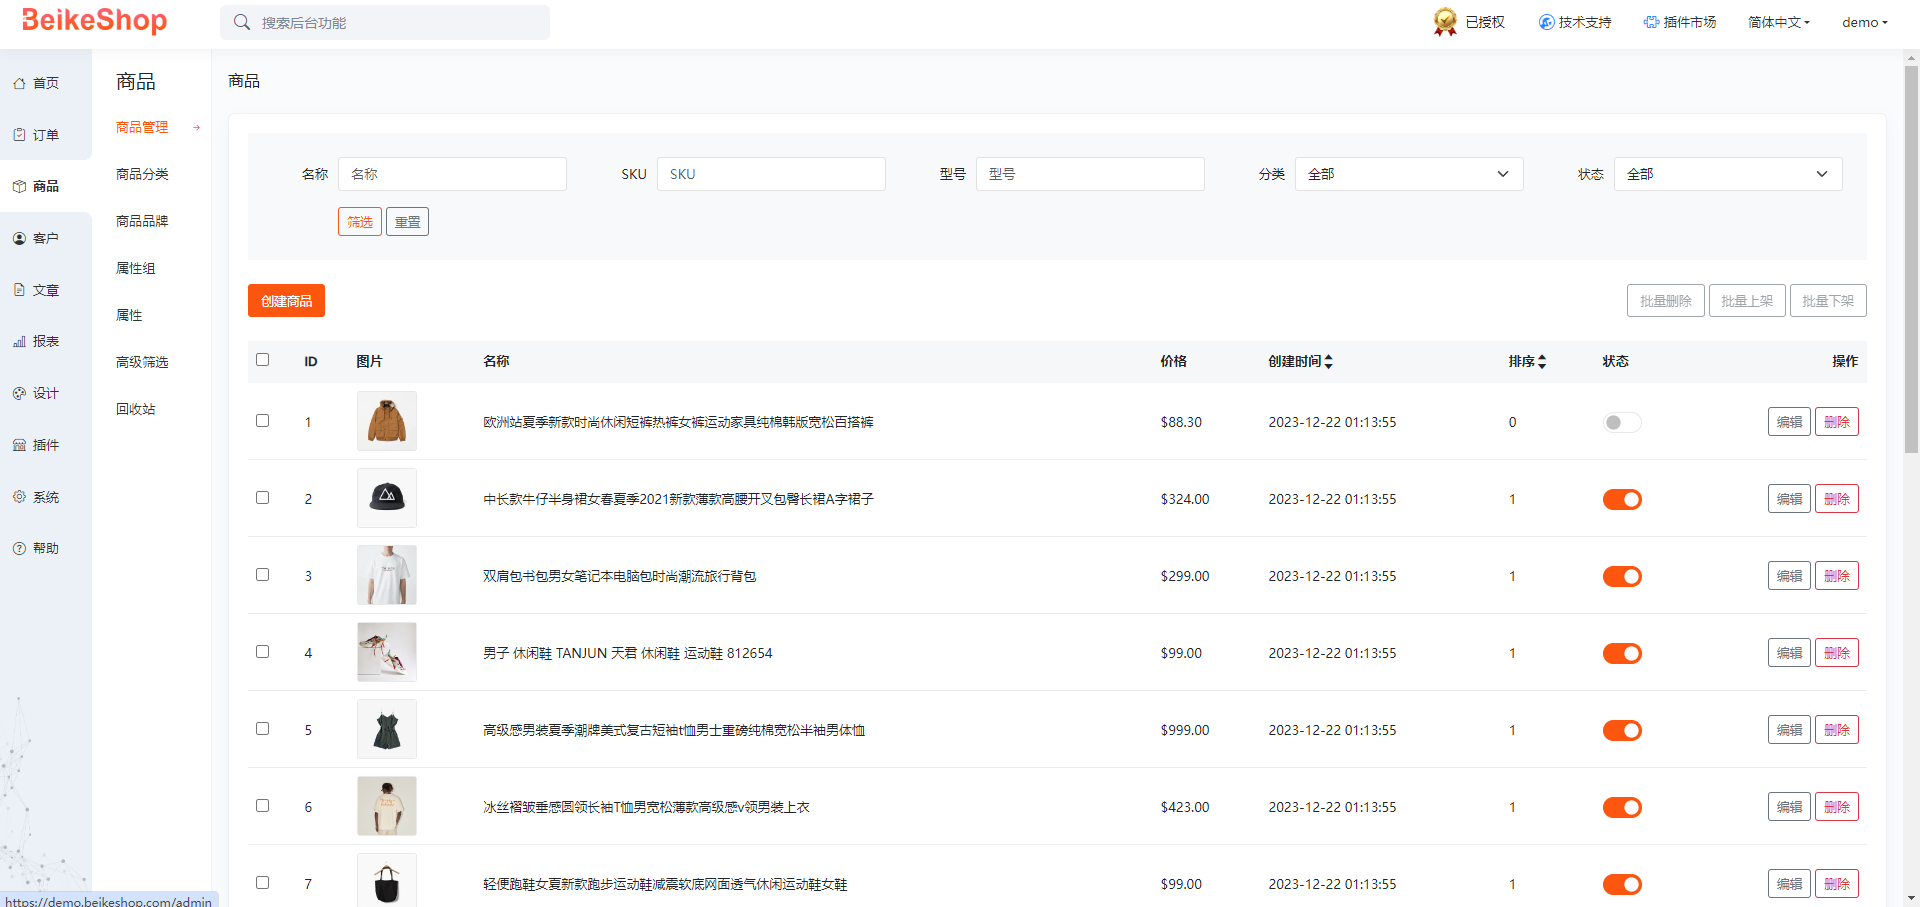Viewport: 1920px width, 907px height.
Task: Click 编辑 for product ID 2
Action: [x=1788, y=499]
